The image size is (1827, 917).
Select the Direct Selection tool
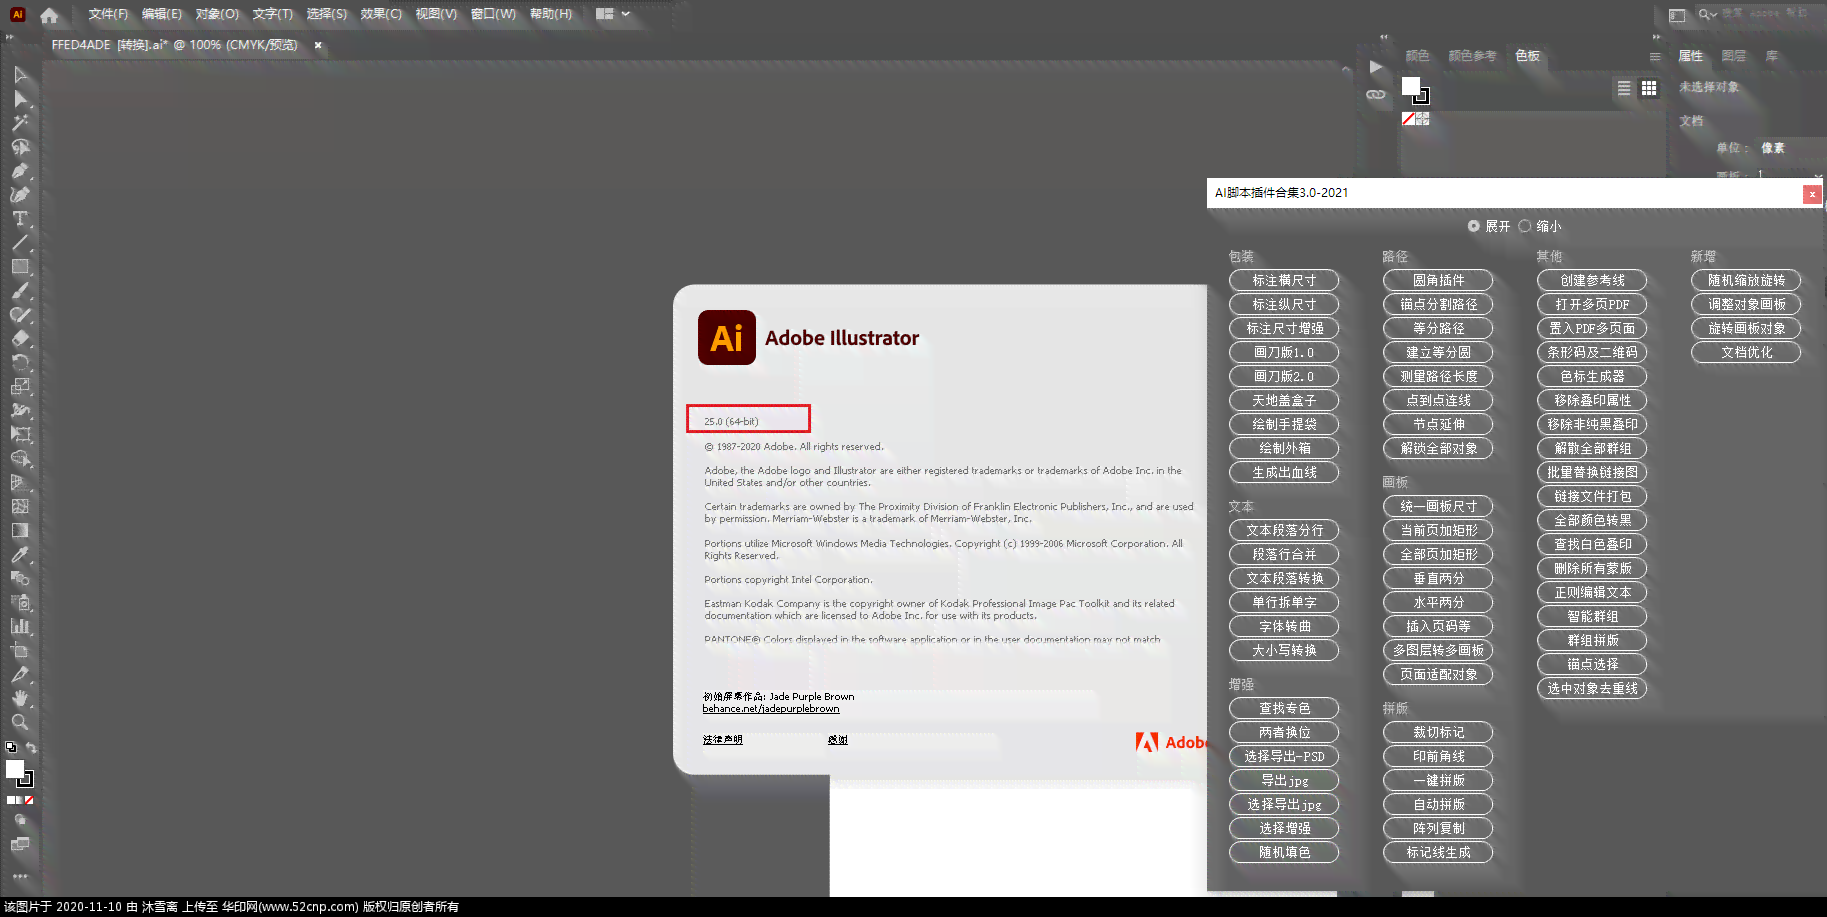pos(20,99)
